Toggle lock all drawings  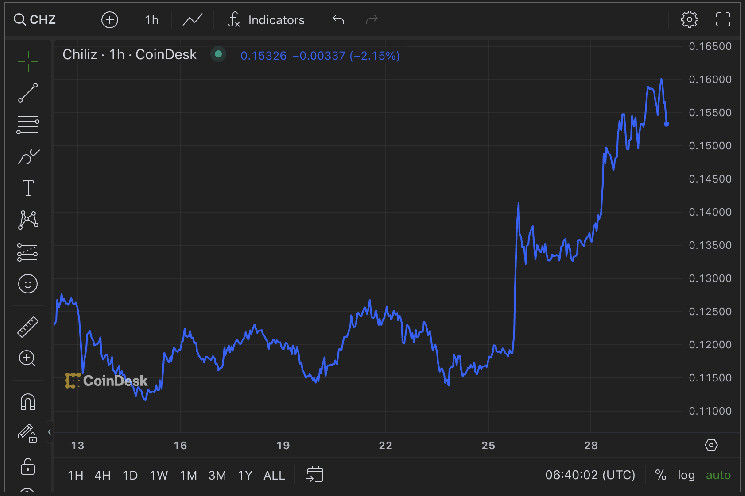pos(28,467)
